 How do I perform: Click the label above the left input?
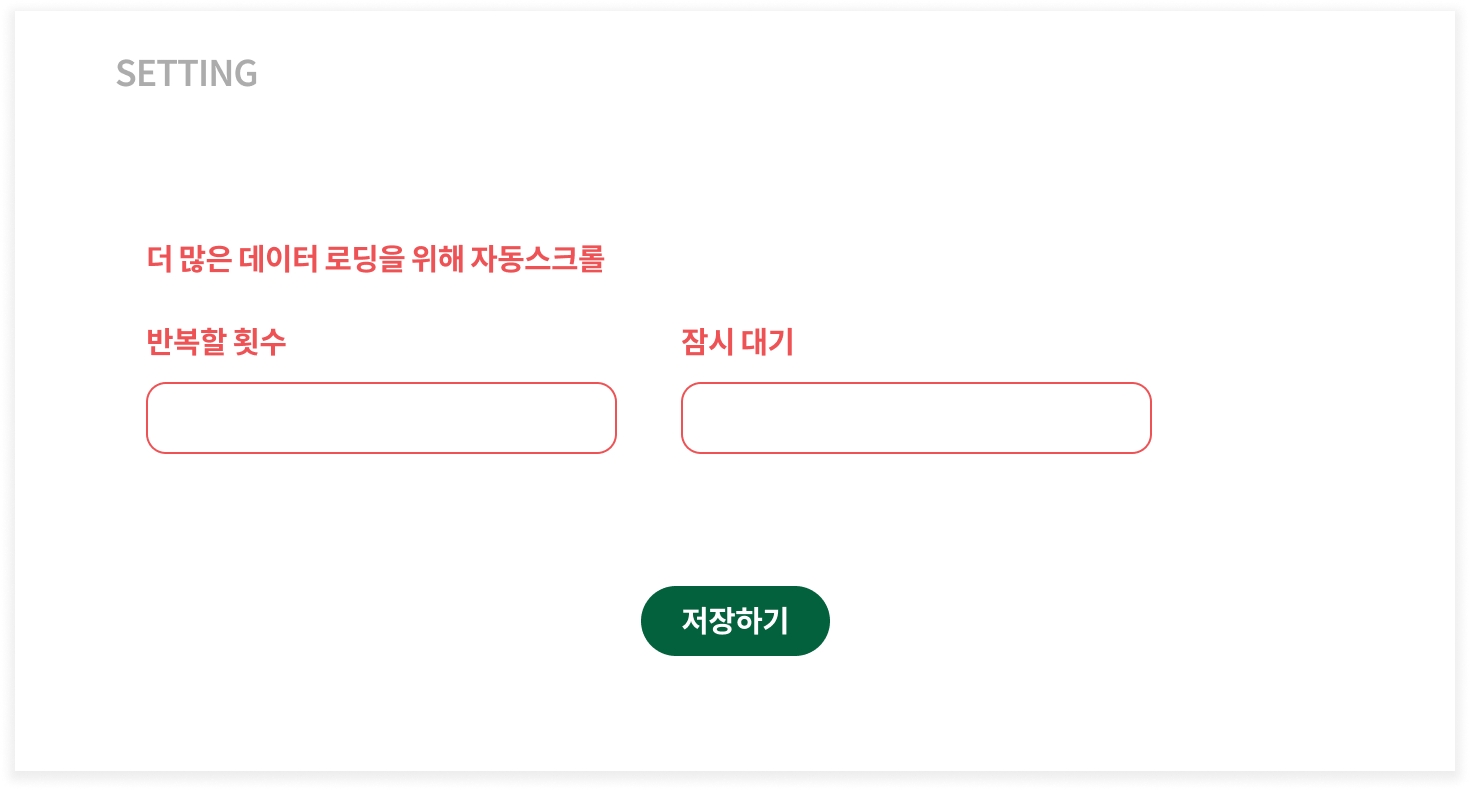click(216, 342)
